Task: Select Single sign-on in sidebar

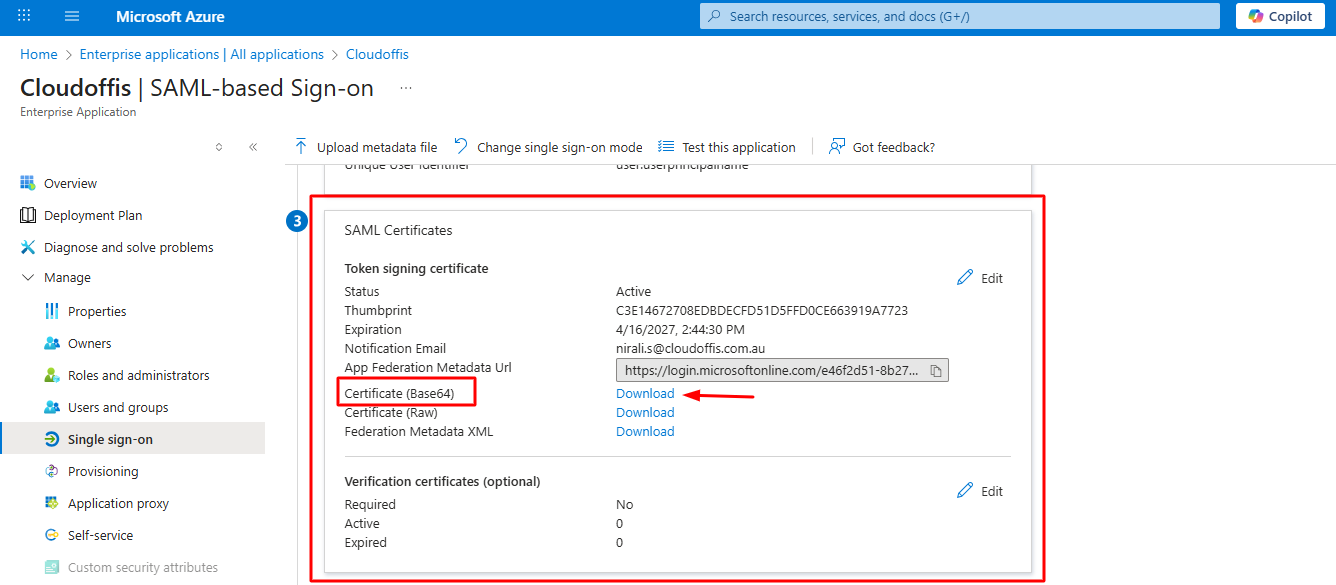Action: (132, 439)
